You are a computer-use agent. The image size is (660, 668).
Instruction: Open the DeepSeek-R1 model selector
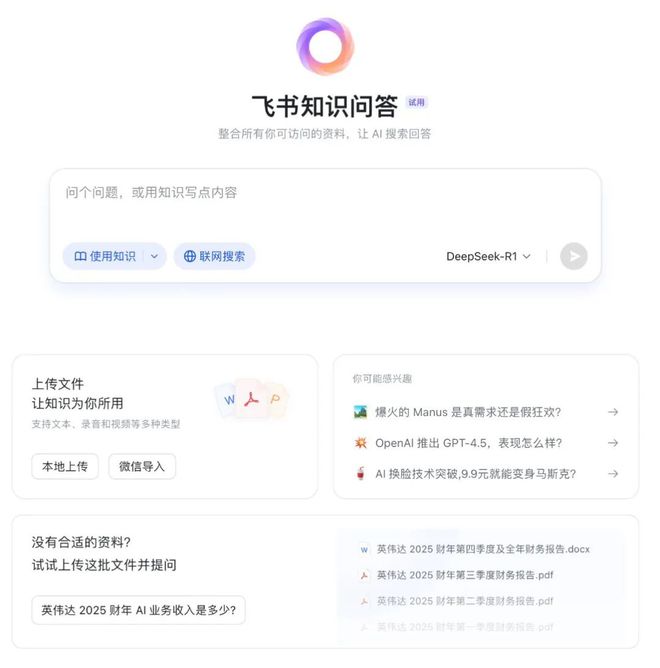(x=488, y=256)
